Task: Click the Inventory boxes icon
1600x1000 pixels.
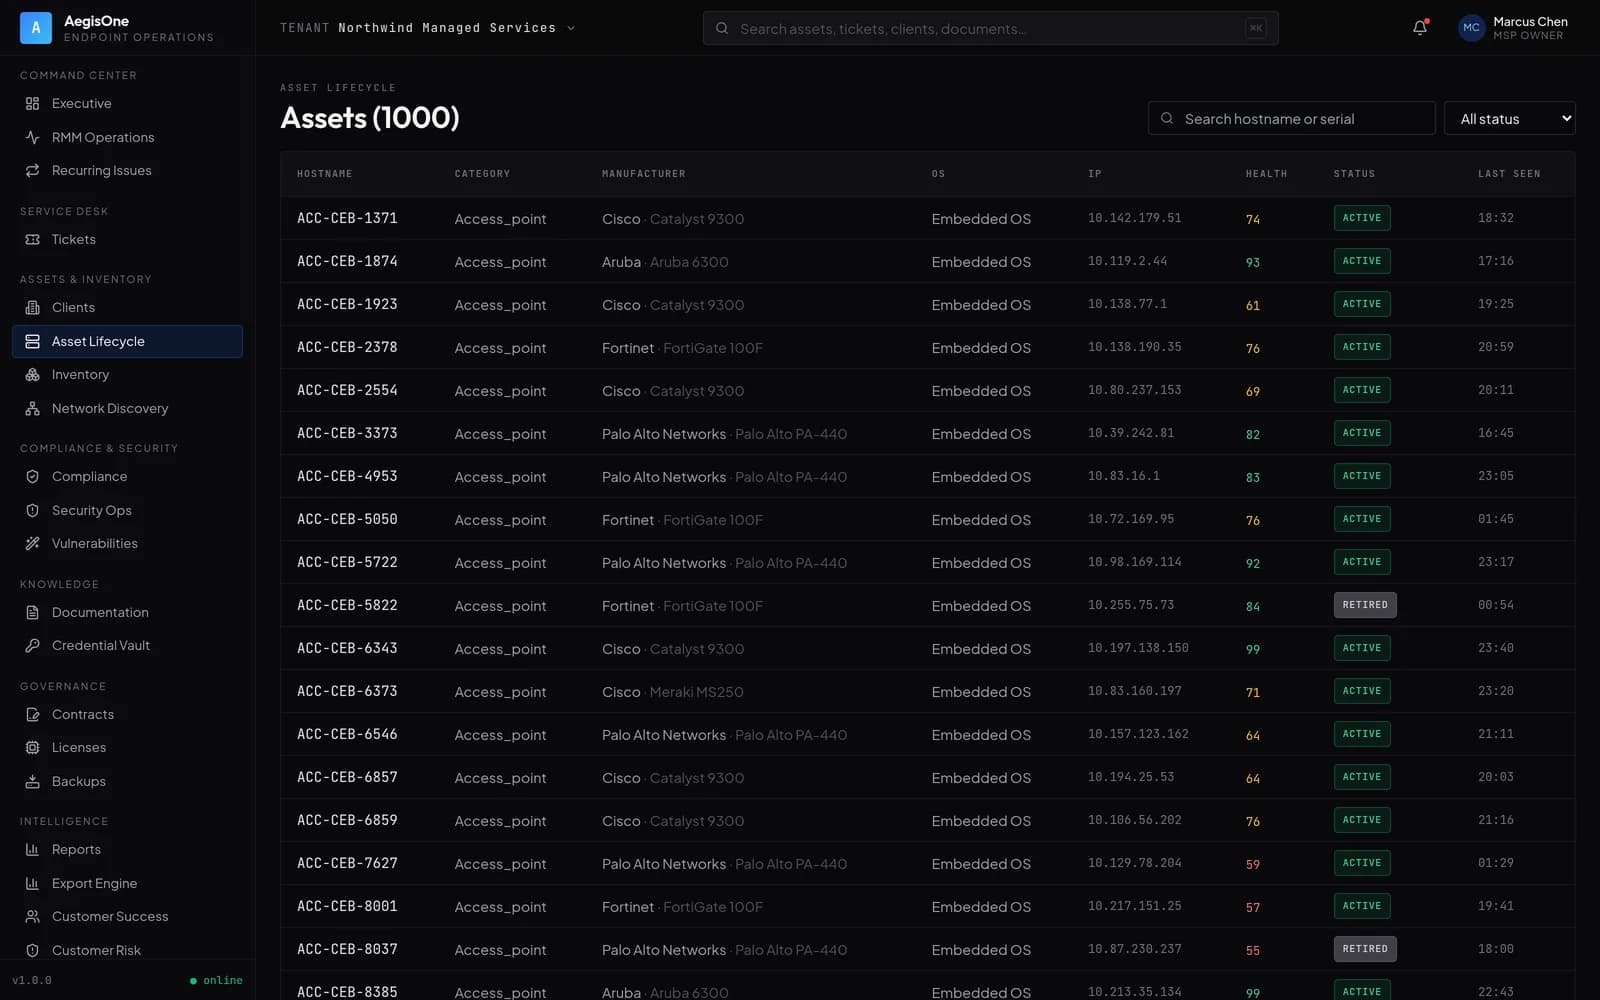Action: coord(32,375)
